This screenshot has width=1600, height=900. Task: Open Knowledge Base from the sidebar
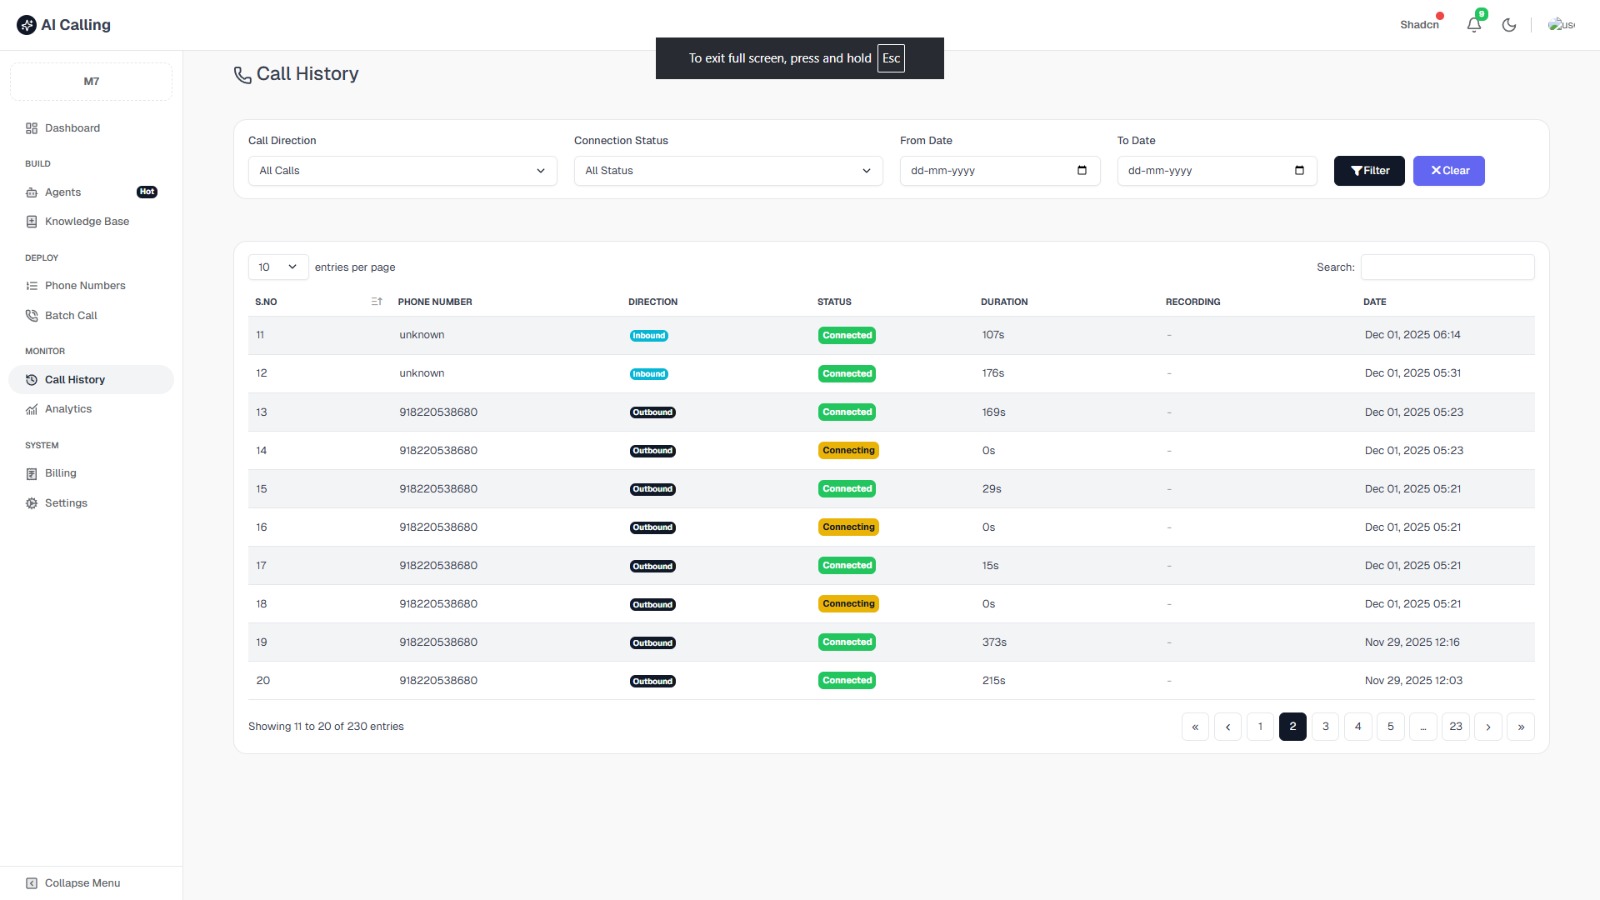86,221
